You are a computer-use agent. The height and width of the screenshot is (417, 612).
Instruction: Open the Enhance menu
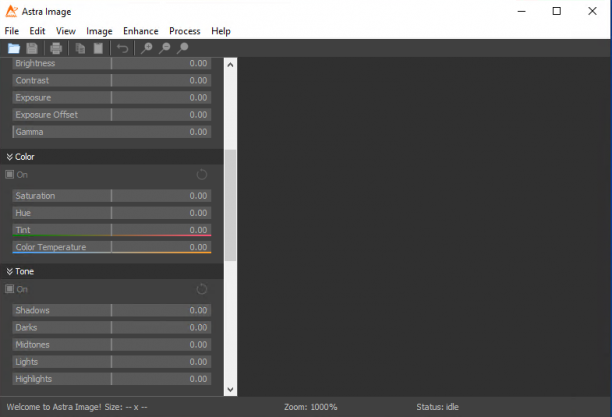(x=141, y=31)
